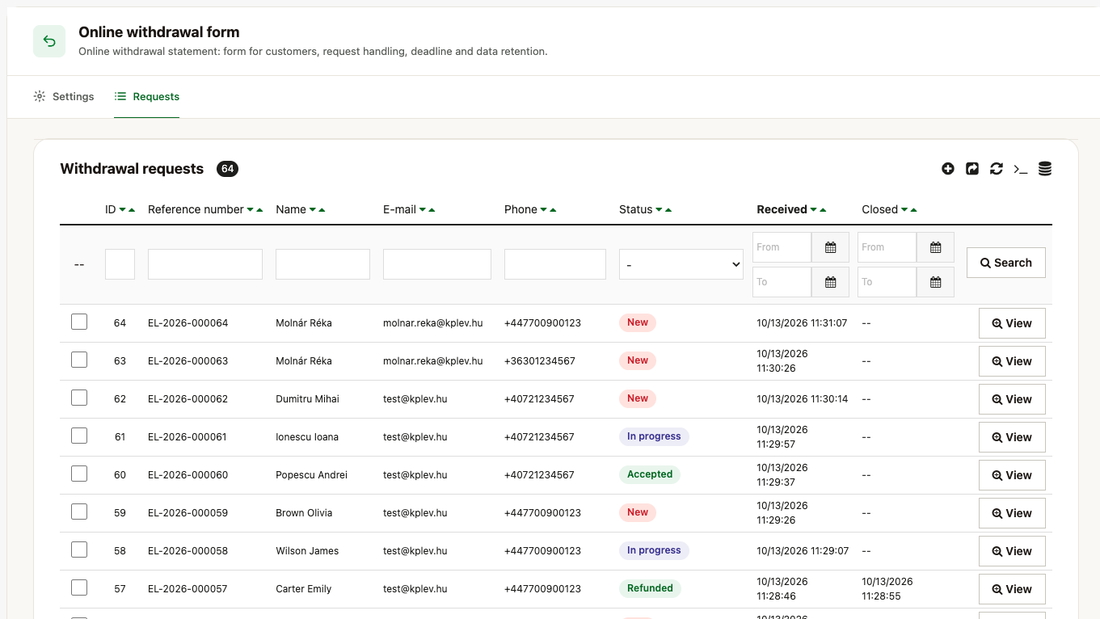
Task: Sort Reference number descending
Action: (250, 210)
